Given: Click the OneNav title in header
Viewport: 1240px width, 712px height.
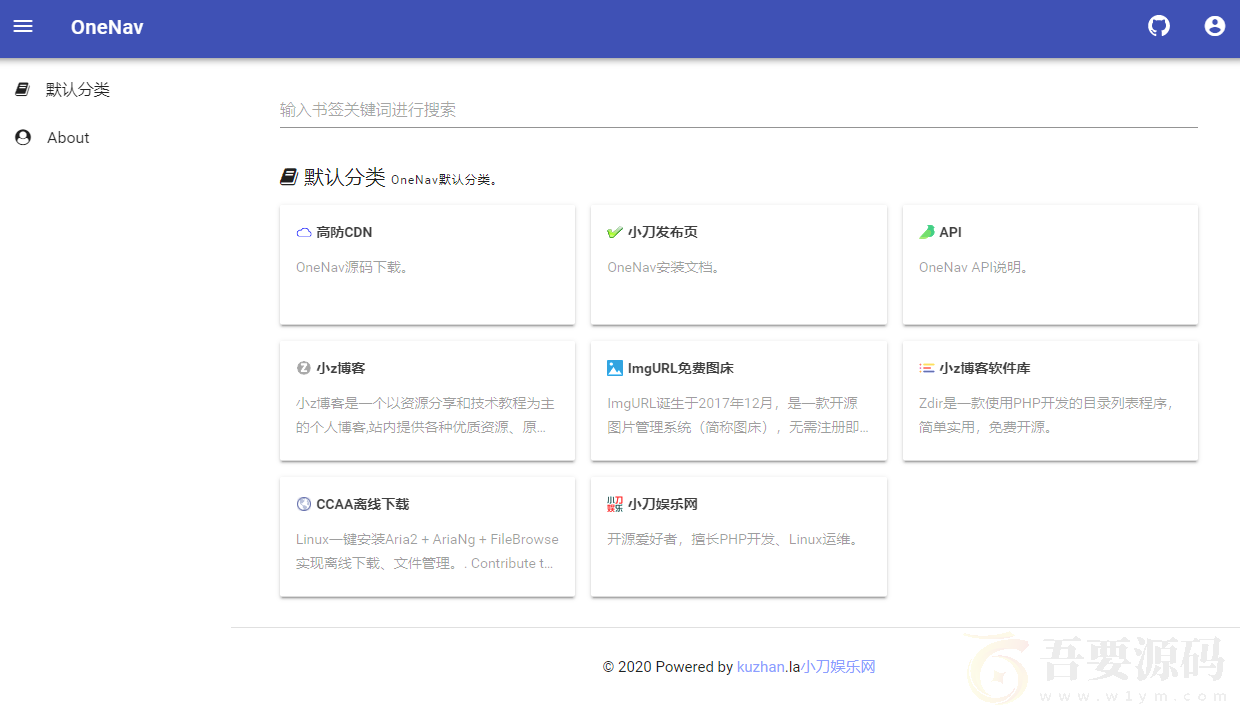Looking at the screenshot, I should point(107,27).
